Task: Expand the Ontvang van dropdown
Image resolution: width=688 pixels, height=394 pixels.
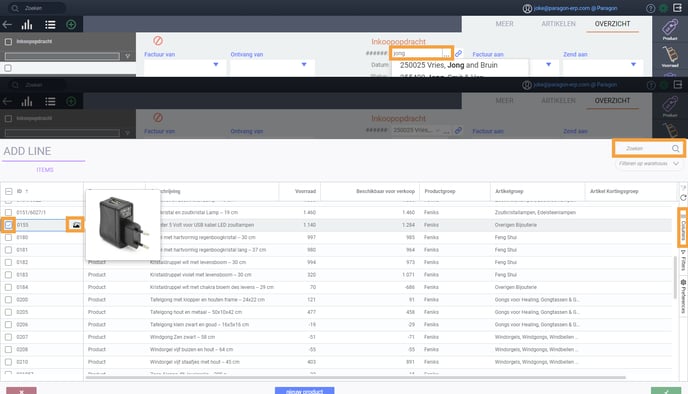Action: [304, 64]
